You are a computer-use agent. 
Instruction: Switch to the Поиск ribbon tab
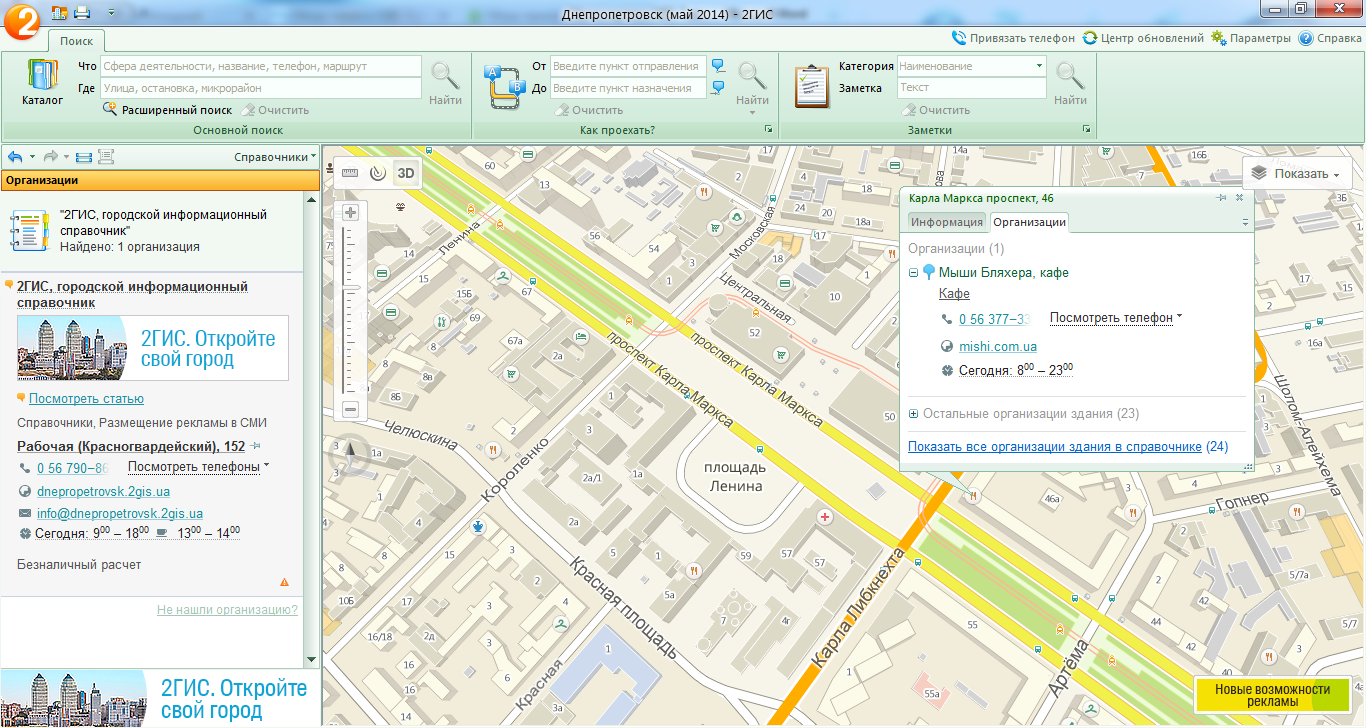[76, 41]
